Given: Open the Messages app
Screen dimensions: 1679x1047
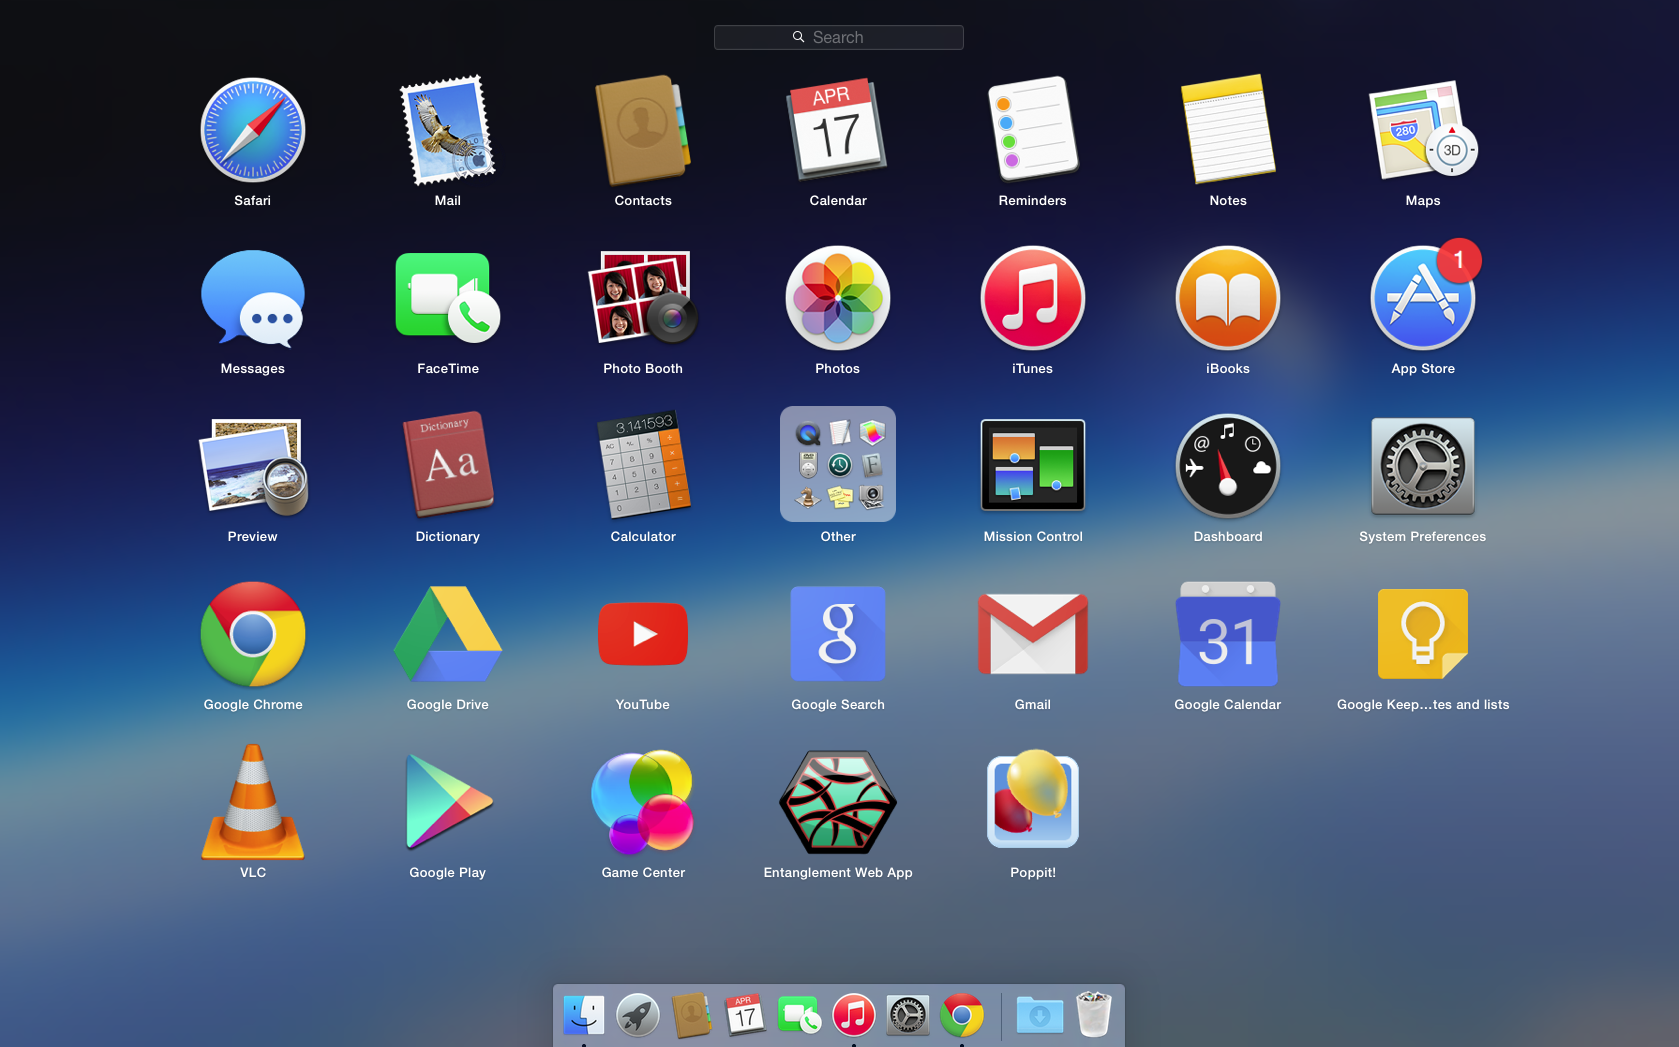Looking at the screenshot, I should 253,298.
